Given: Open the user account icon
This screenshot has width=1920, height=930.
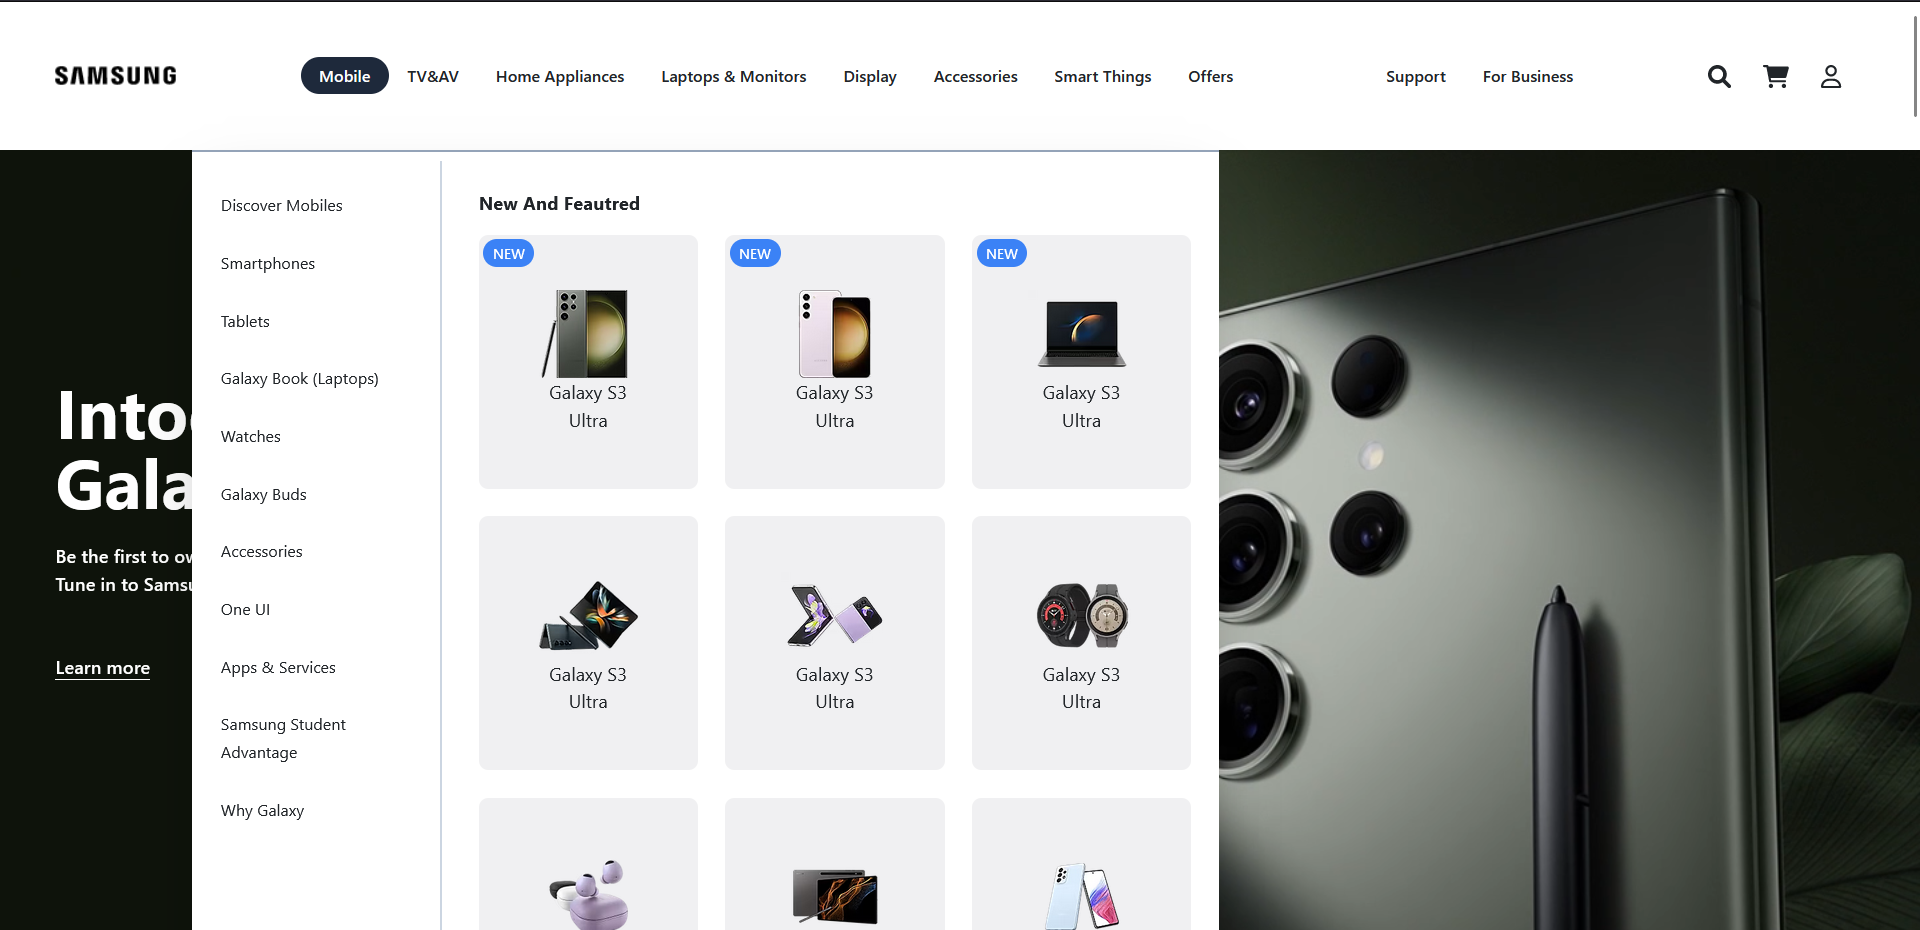Looking at the screenshot, I should click(1831, 76).
